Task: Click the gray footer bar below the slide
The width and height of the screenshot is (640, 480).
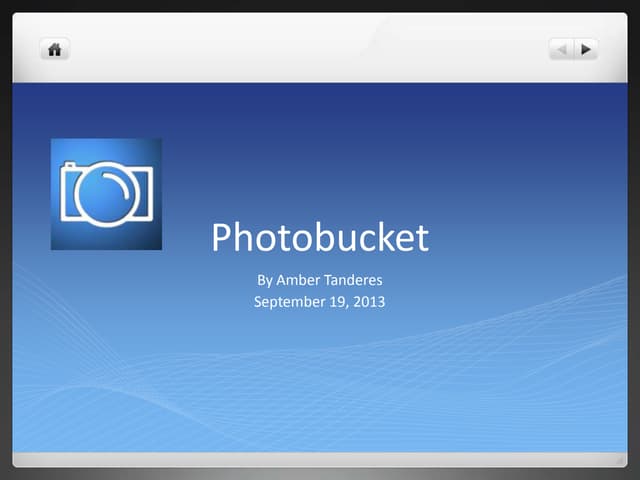Action: point(320,460)
